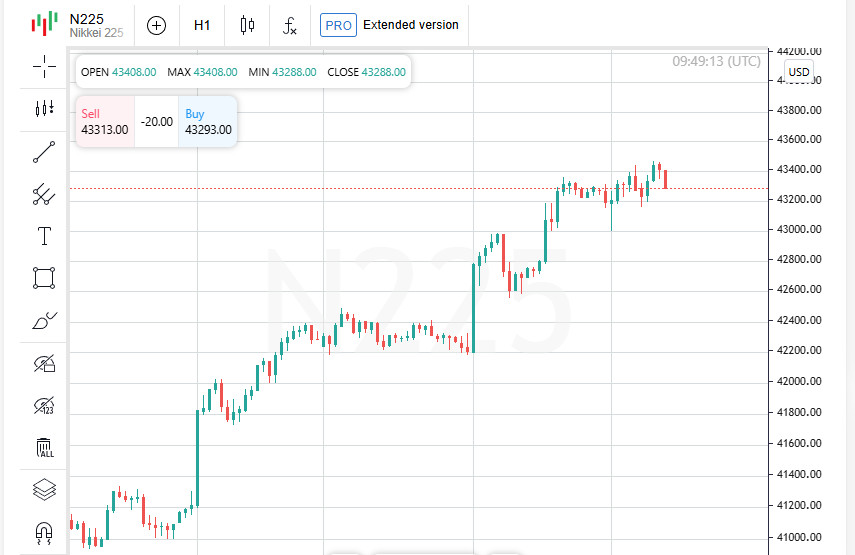Image resolution: width=855 pixels, height=555 pixels.
Task: Add symbol with plus icon
Action: 156,25
